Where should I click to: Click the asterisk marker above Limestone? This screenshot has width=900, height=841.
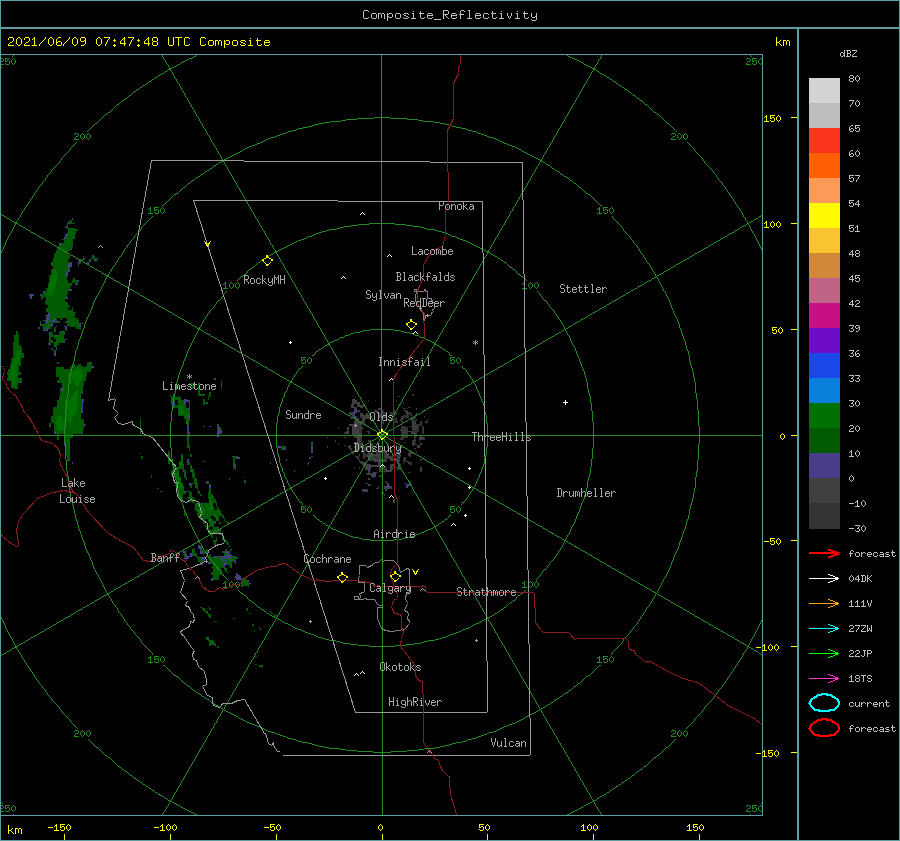[x=189, y=377]
